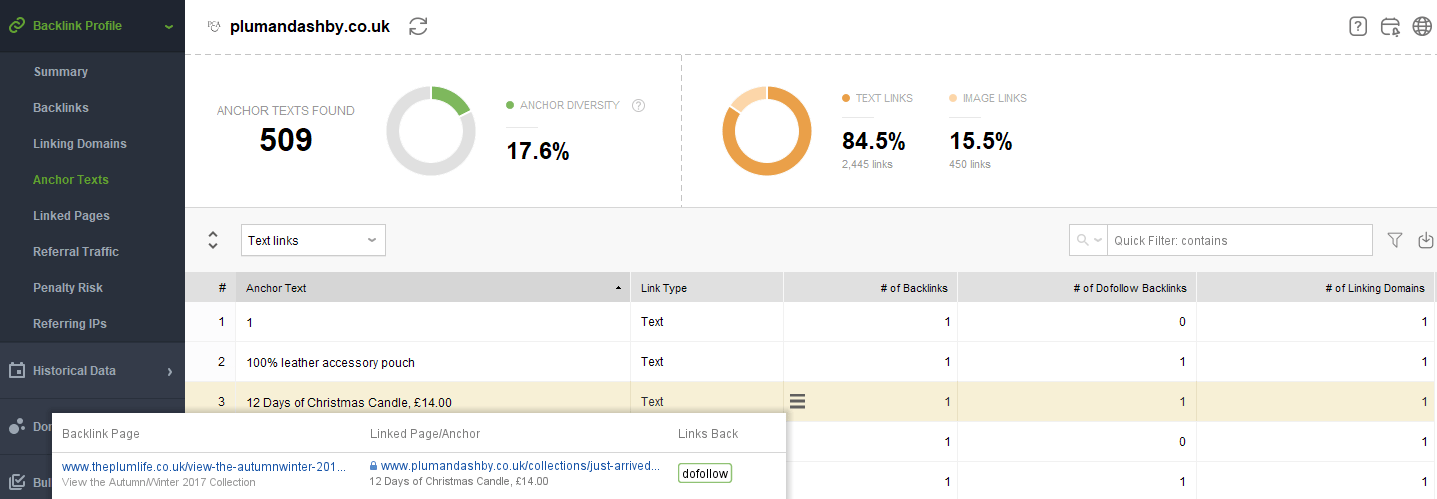Viewport: 1437px width, 499px height.
Task: Collapse the Backlink Profile section chevron
Action: (x=168, y=26)
